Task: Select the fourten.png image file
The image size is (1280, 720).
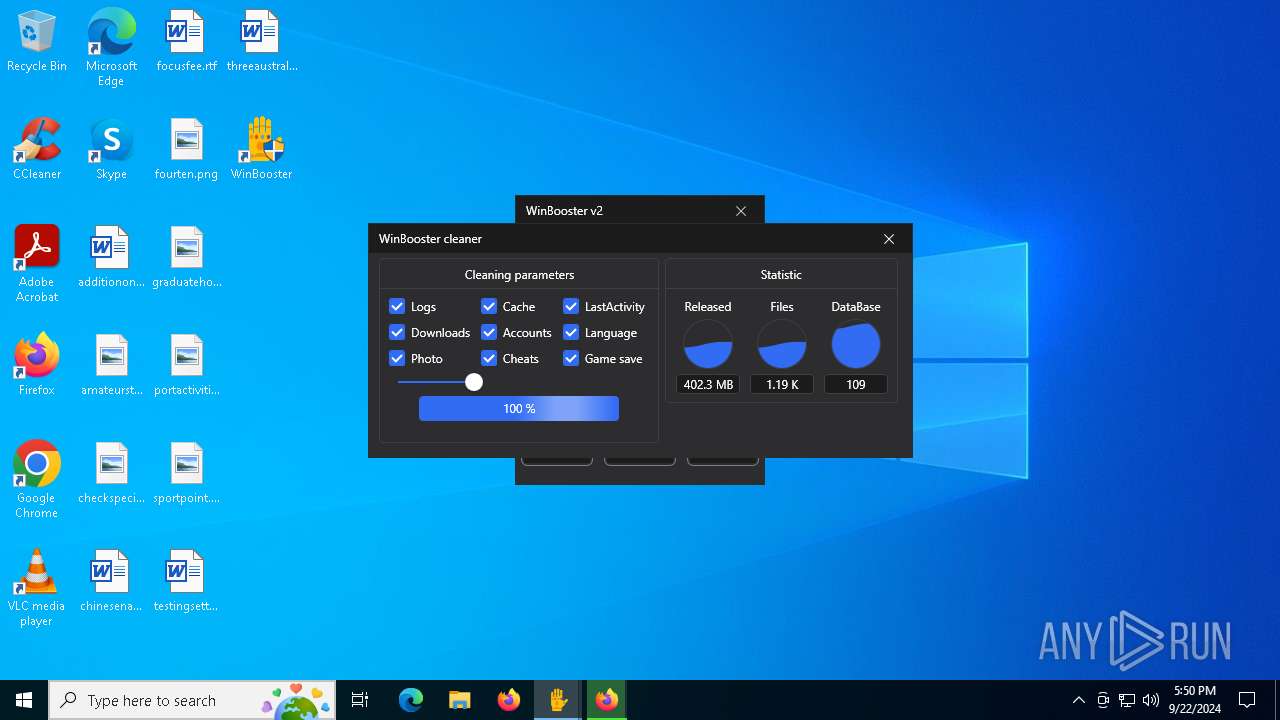Action: coord(186,150)
